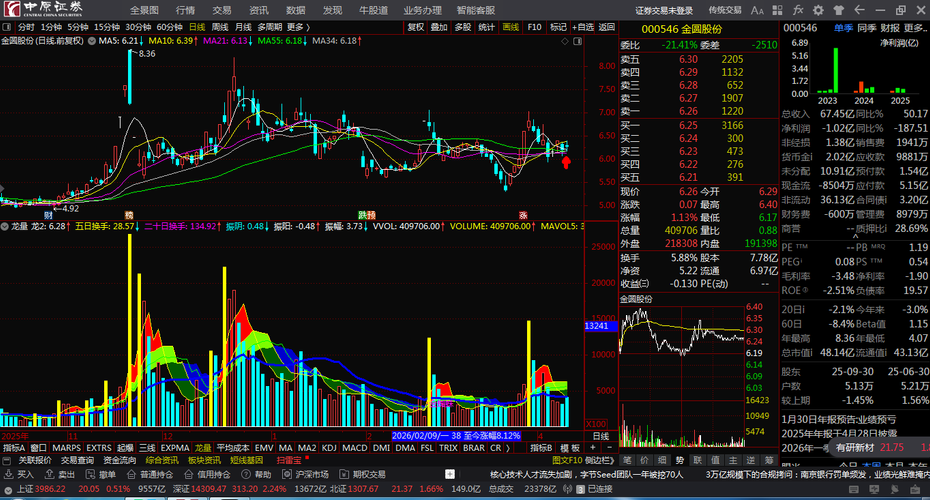Open 期权交易 options trading
This screenshot has height=500, width=930.
pos(362,474)
